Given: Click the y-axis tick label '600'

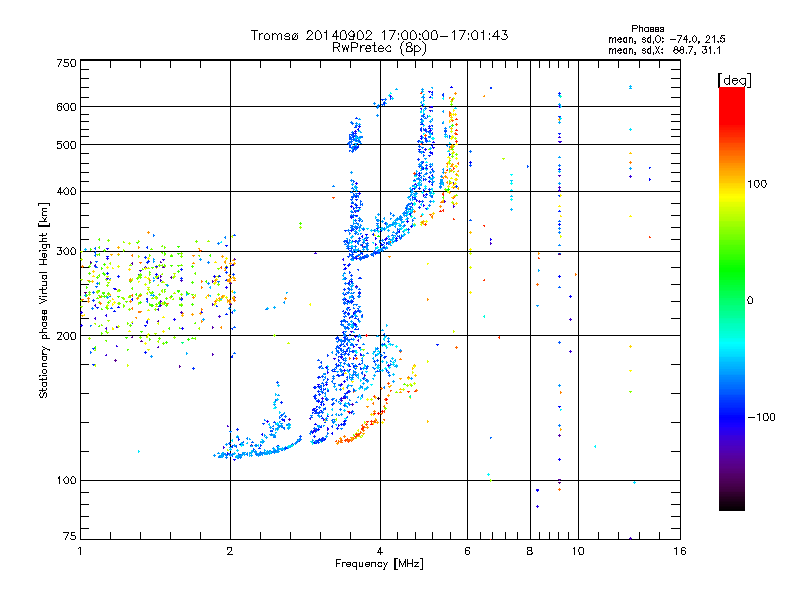Looking at the screenshot, I should pos(66,107).
